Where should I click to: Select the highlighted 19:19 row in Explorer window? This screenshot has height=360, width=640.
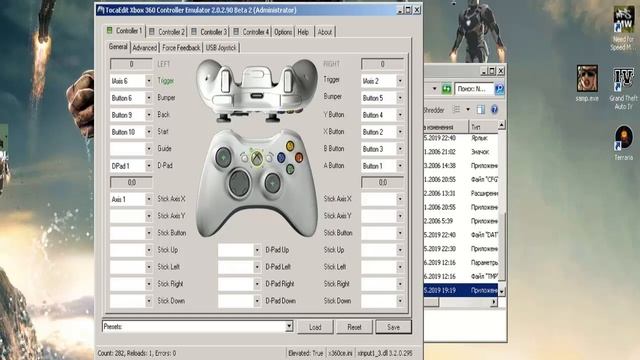click(461, 290)
